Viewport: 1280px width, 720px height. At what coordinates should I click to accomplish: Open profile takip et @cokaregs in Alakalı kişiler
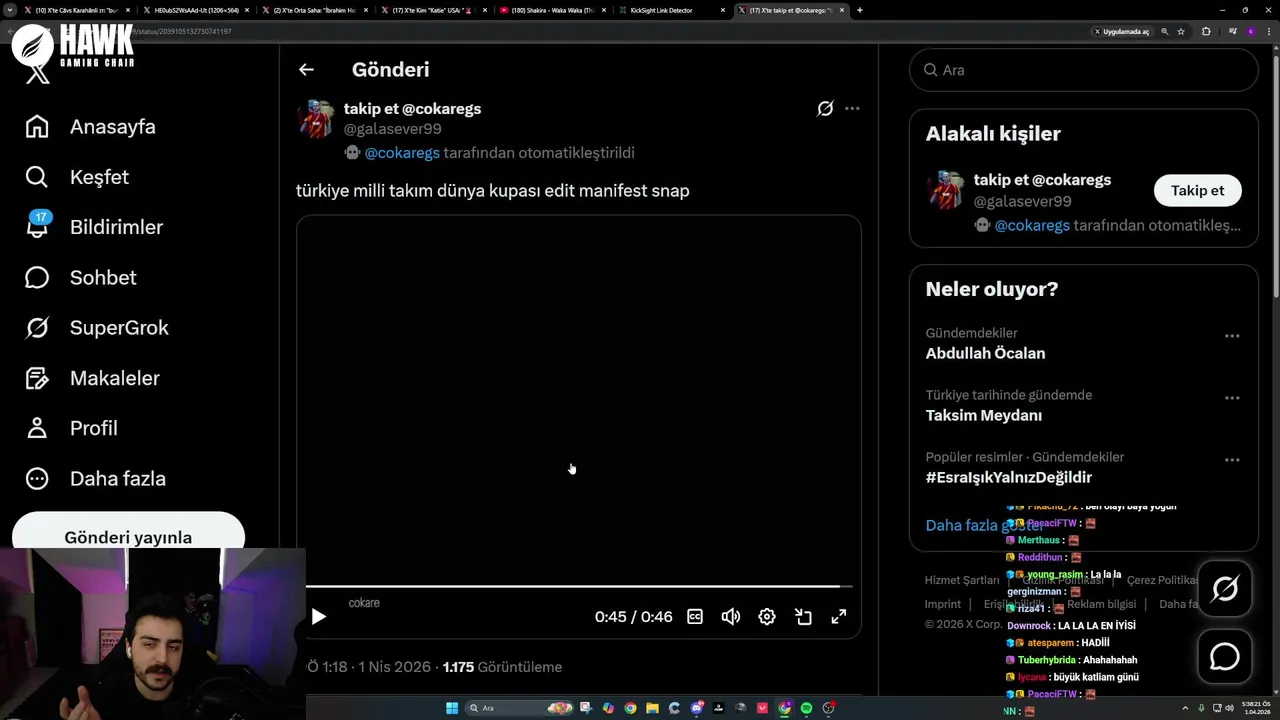click(1042, 180)
